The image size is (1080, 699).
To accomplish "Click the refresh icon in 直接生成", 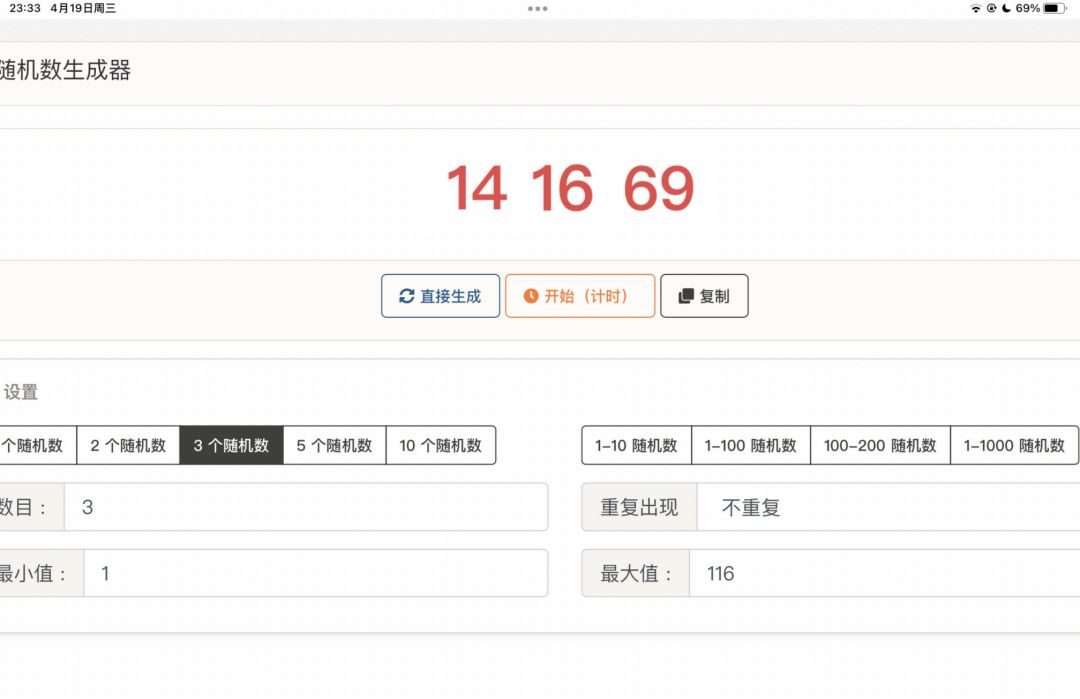I will (x=406, y=296).
